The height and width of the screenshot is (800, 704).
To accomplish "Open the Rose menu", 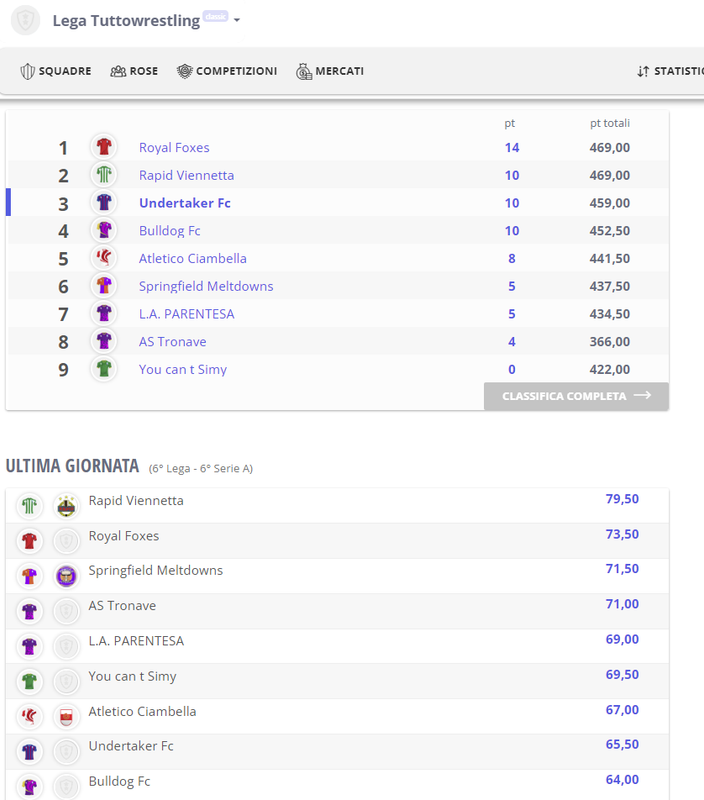I will (134, 71).
